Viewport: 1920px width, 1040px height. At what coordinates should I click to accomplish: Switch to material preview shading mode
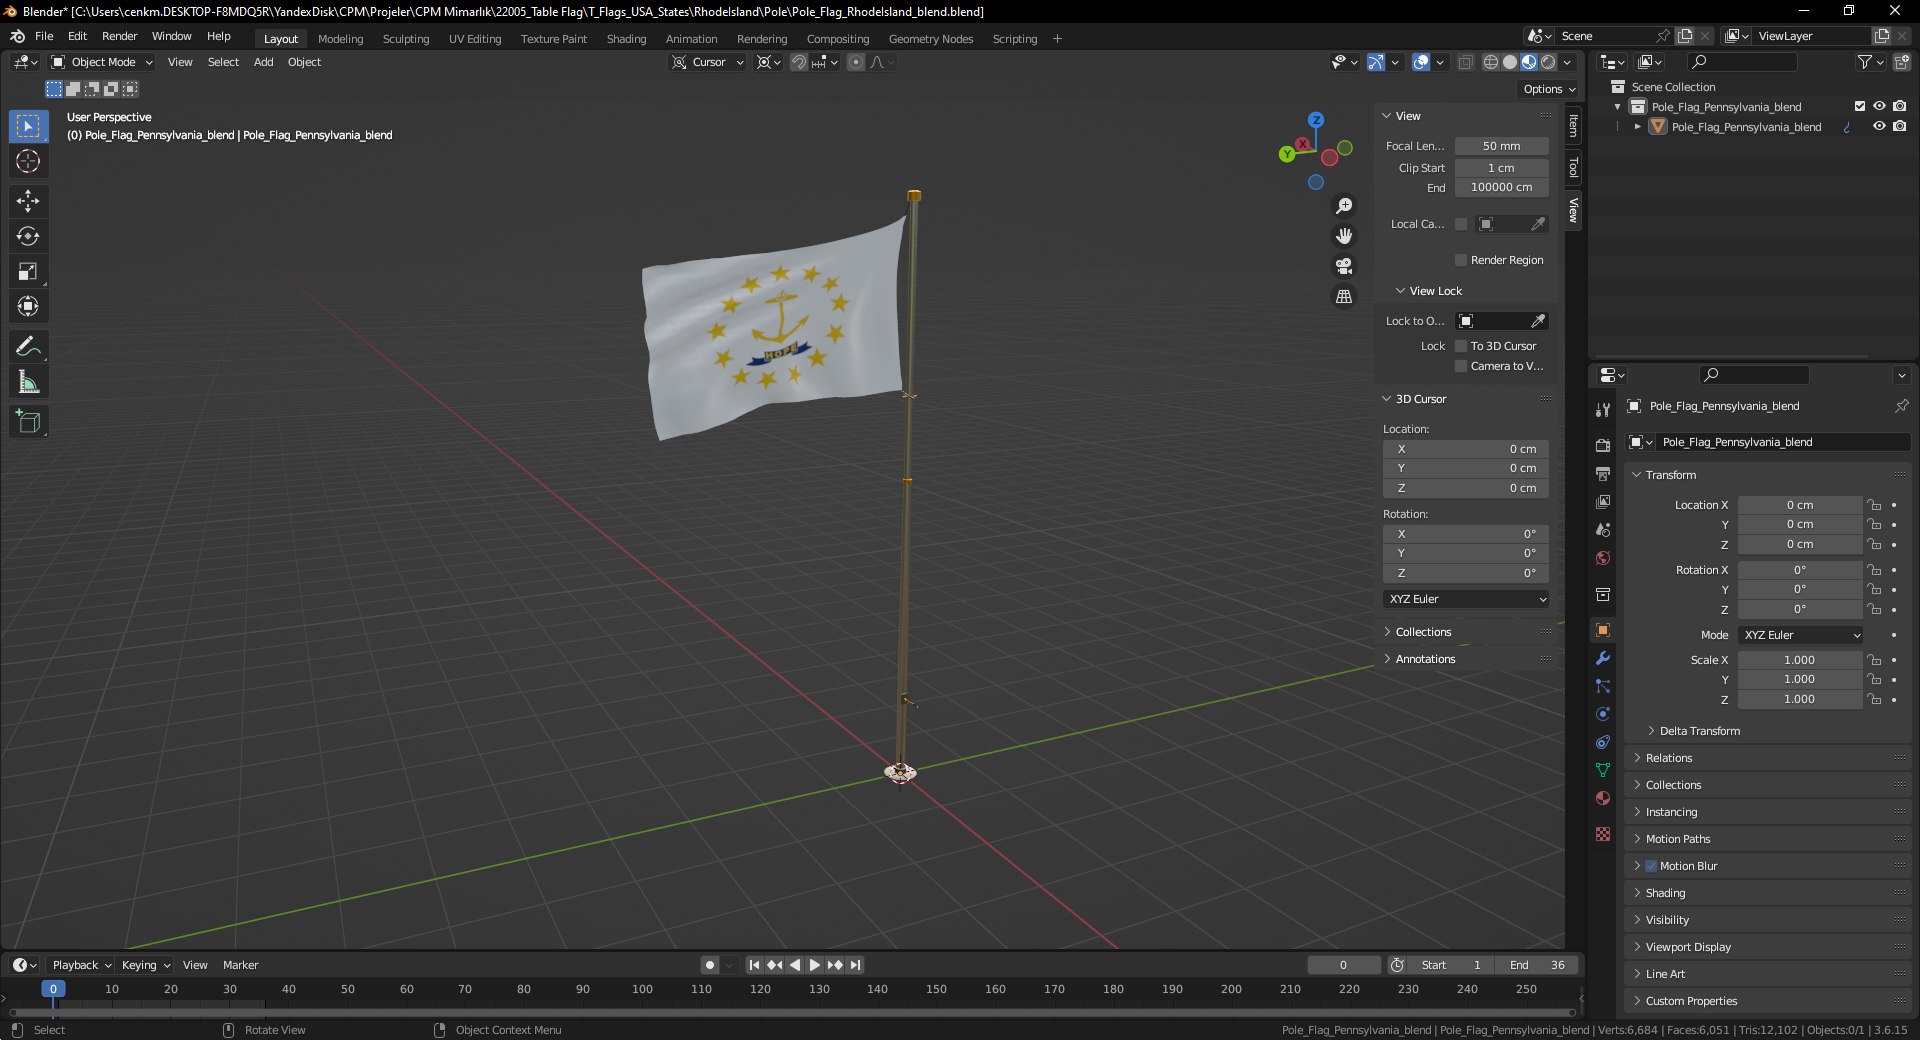1529,62
